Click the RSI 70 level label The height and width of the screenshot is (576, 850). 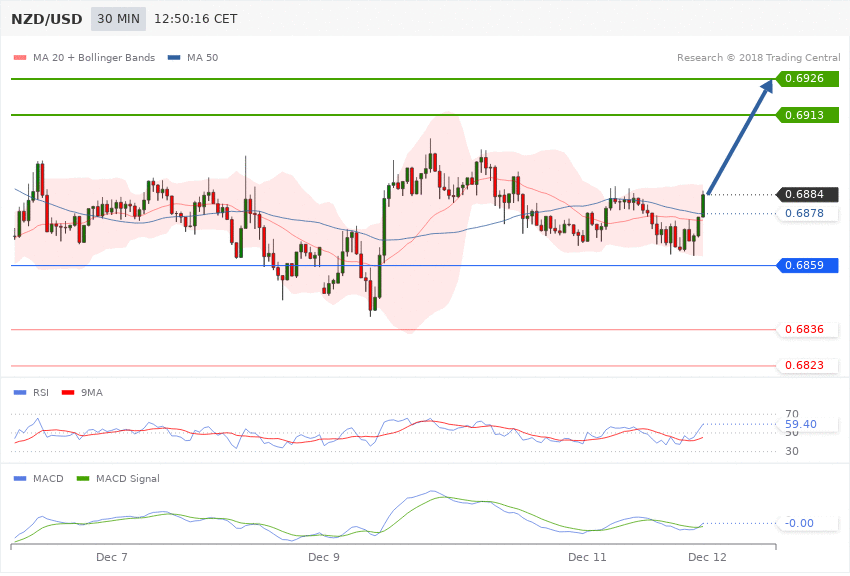point(791,414)
